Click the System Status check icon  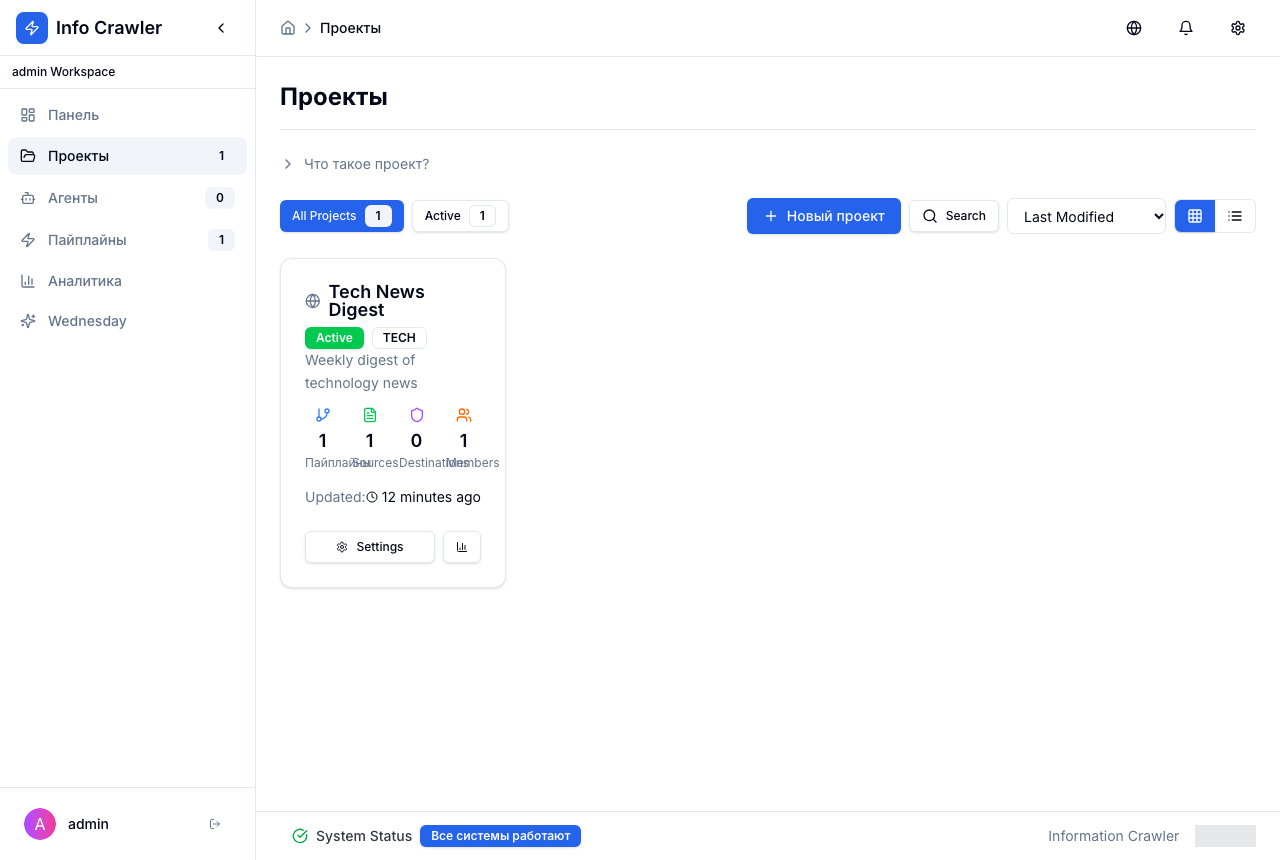300,836
